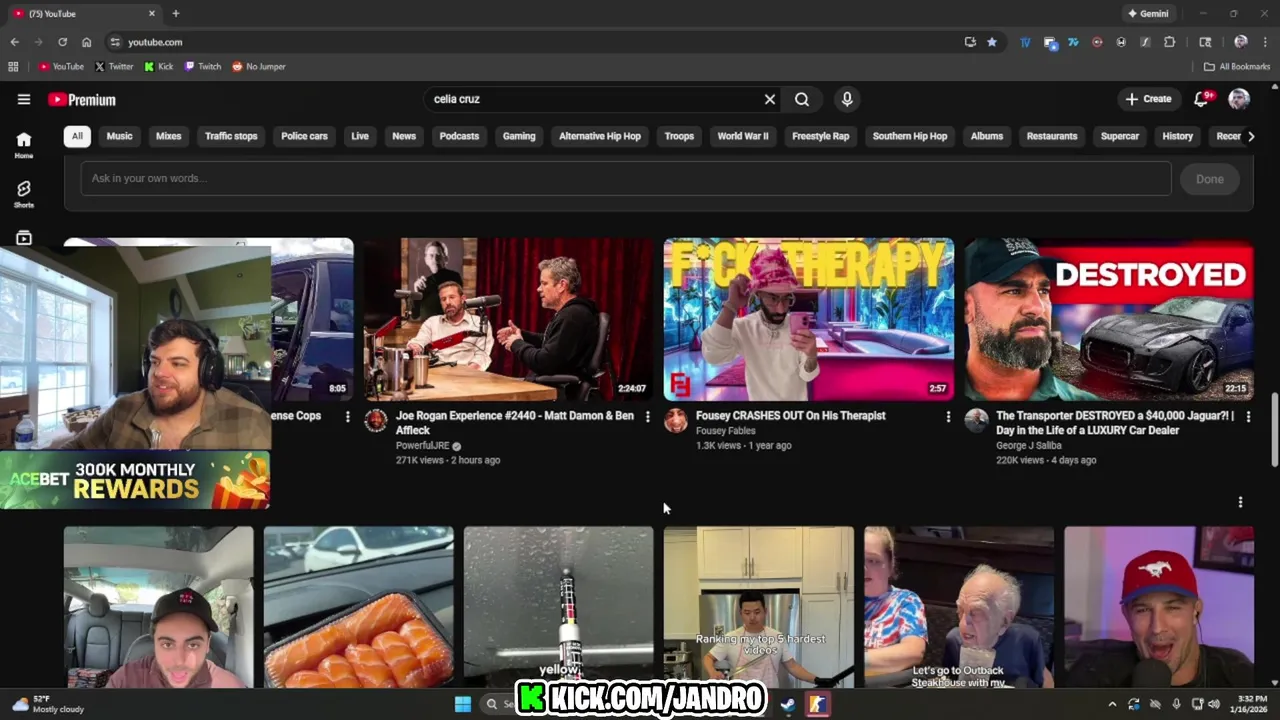Open the 'F*CK THERAPY' Fousey video thumbnail
Image resolution: width=1280 pixels, height=720 pixels.
808,319
